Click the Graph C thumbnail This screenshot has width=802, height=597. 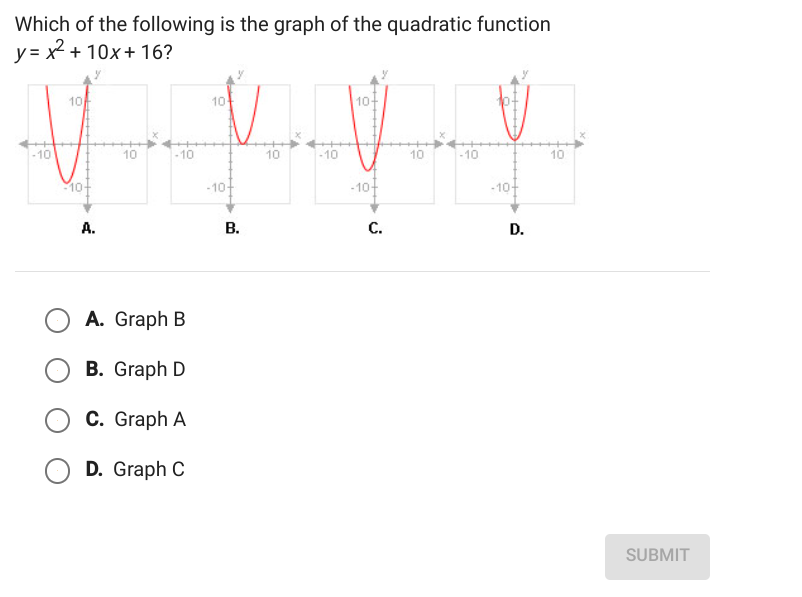point(375,145)
